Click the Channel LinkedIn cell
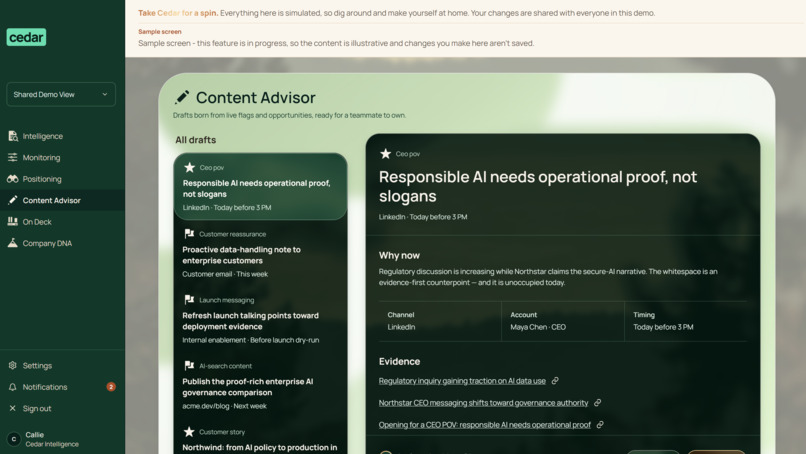This screenshot has width=806, height=454. click(x=440, y=321)
